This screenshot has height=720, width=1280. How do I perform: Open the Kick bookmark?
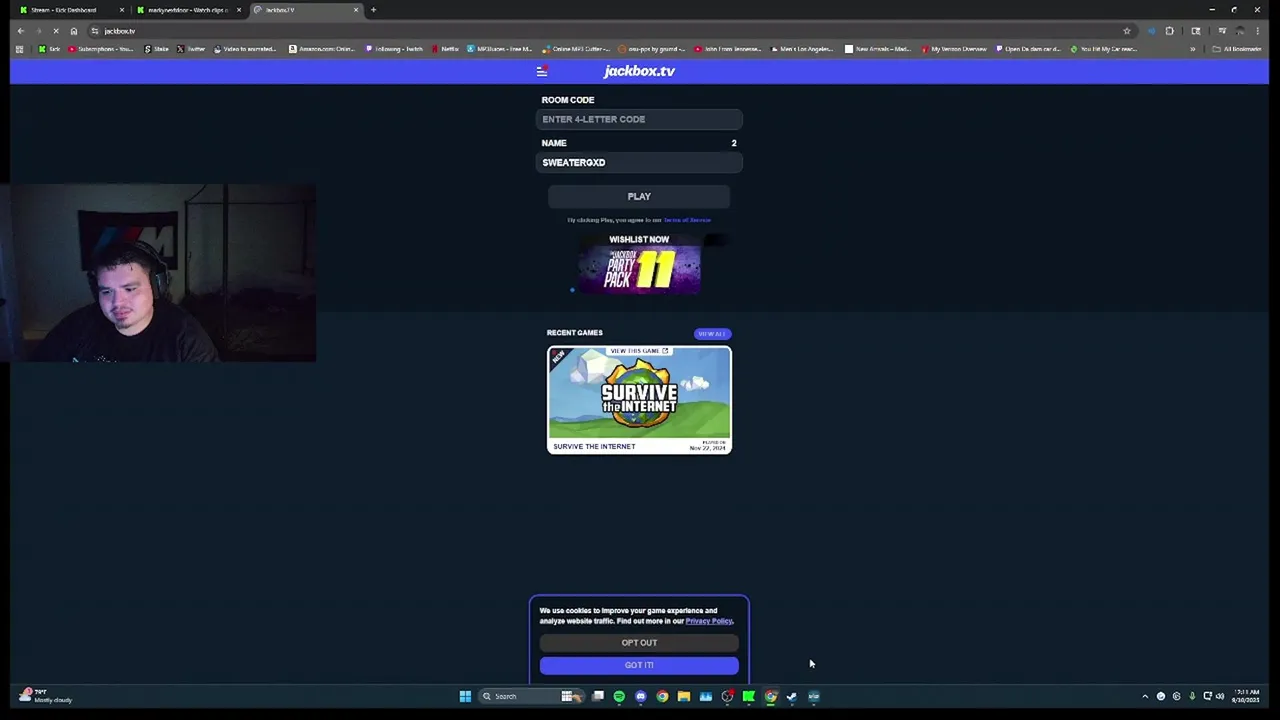pos(49,49)
